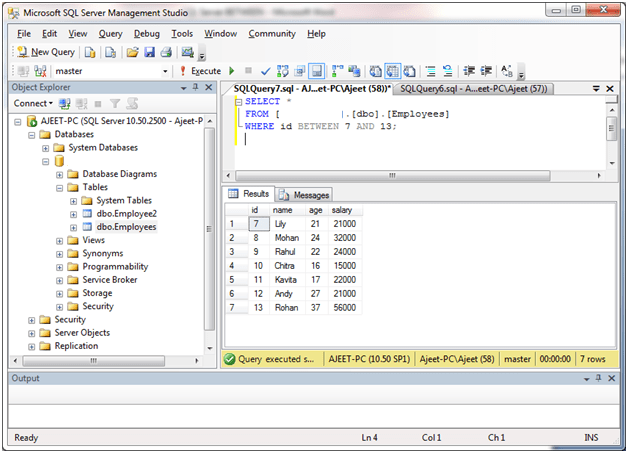Screen dimensions: 628x453
Task: Open the File menu
Action: pyautogui.click(x=24, y=34)
